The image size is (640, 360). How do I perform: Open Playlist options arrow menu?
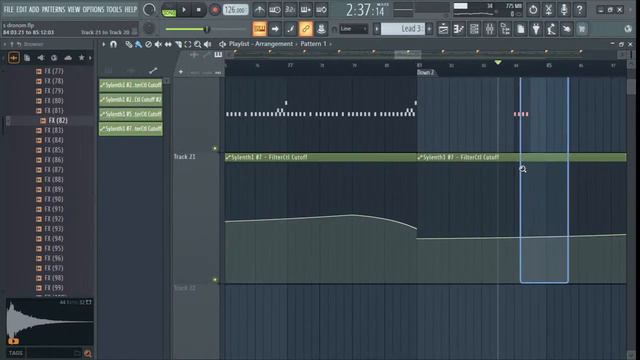point(104,44)
